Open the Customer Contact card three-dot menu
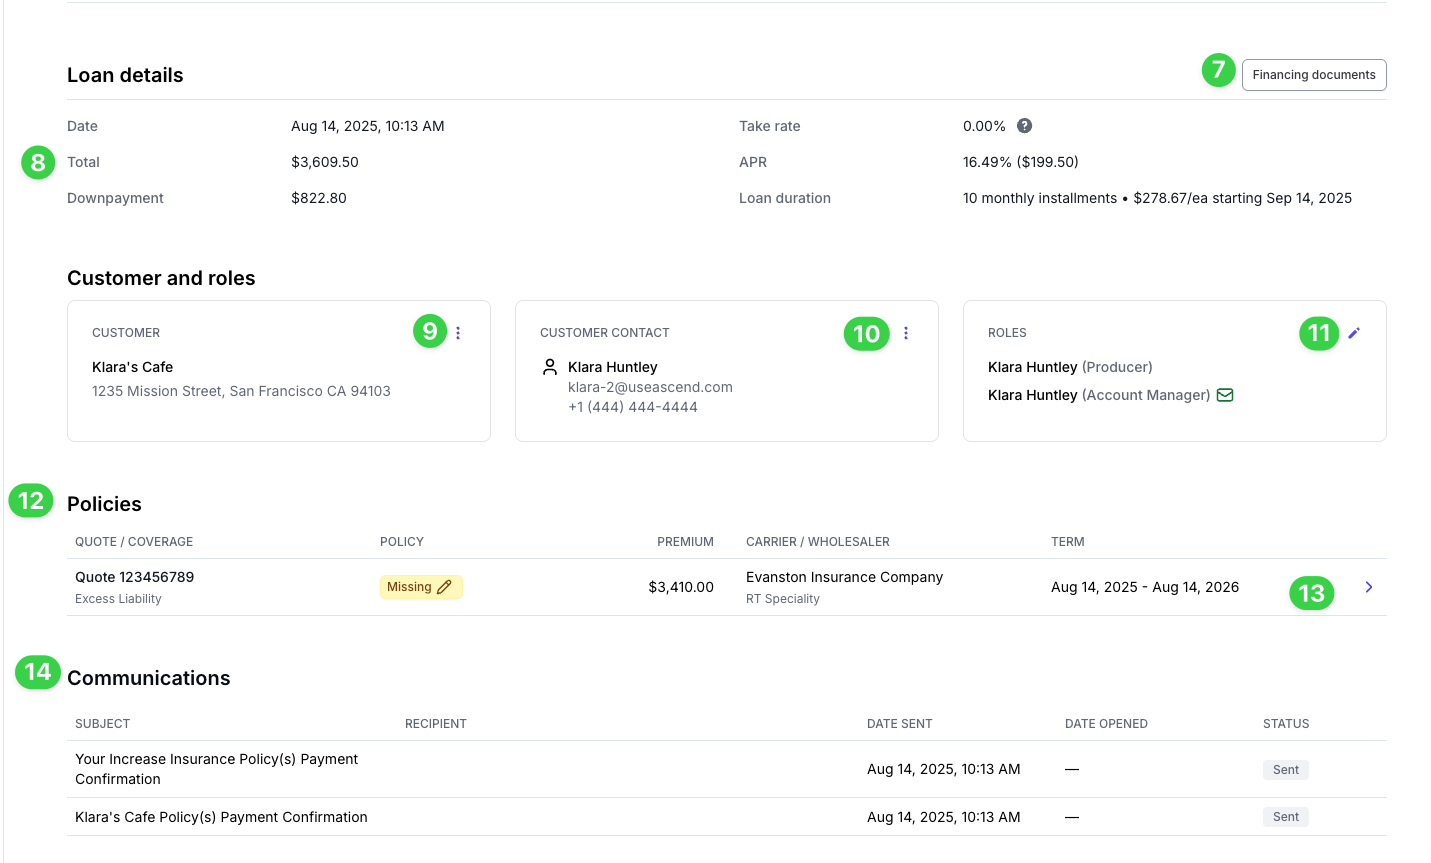Image resolution: width=1431 pixels, height=863 pixels. point(906,333)
